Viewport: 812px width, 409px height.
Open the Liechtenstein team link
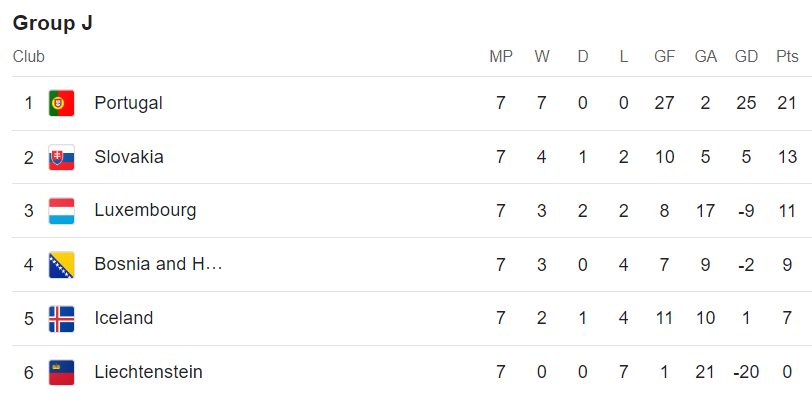148,373
